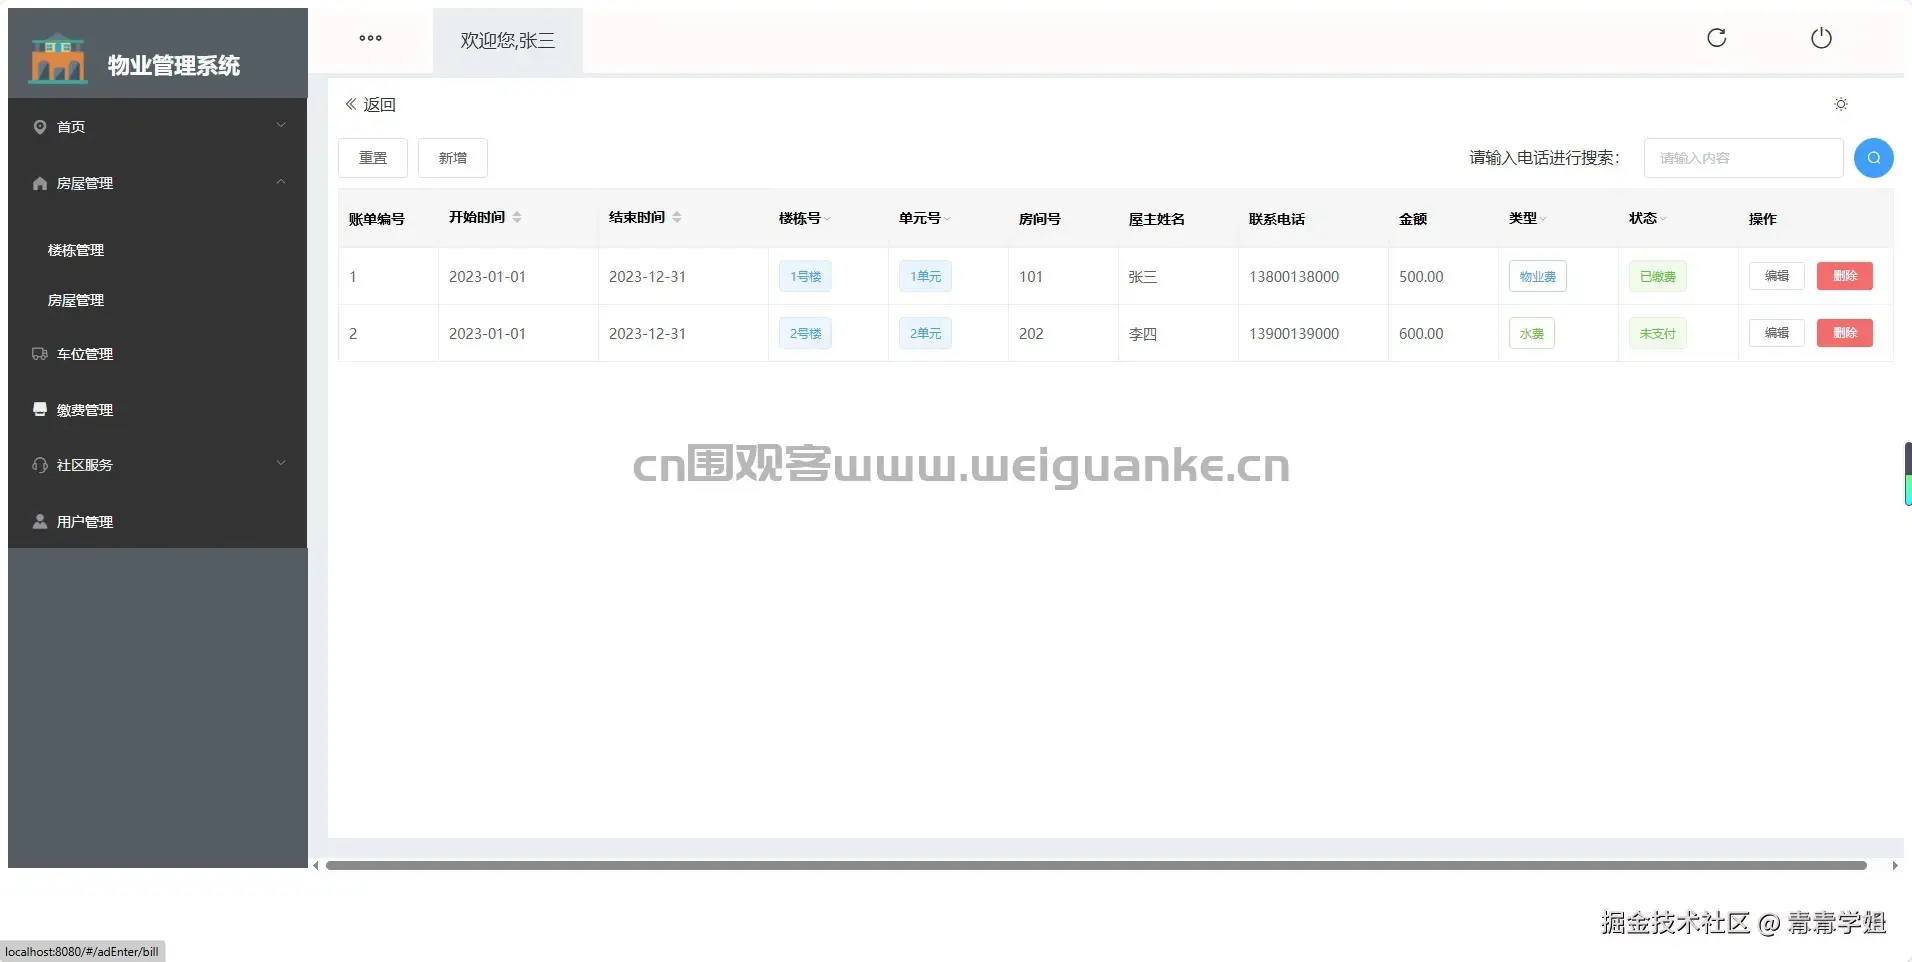
Task: Expand the 首页 menu chevron
Action: click(281, 125)
